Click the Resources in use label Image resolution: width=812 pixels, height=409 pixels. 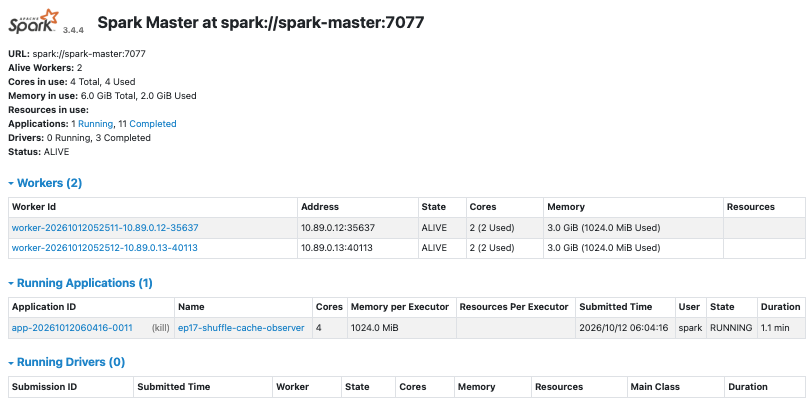(49, 110)
